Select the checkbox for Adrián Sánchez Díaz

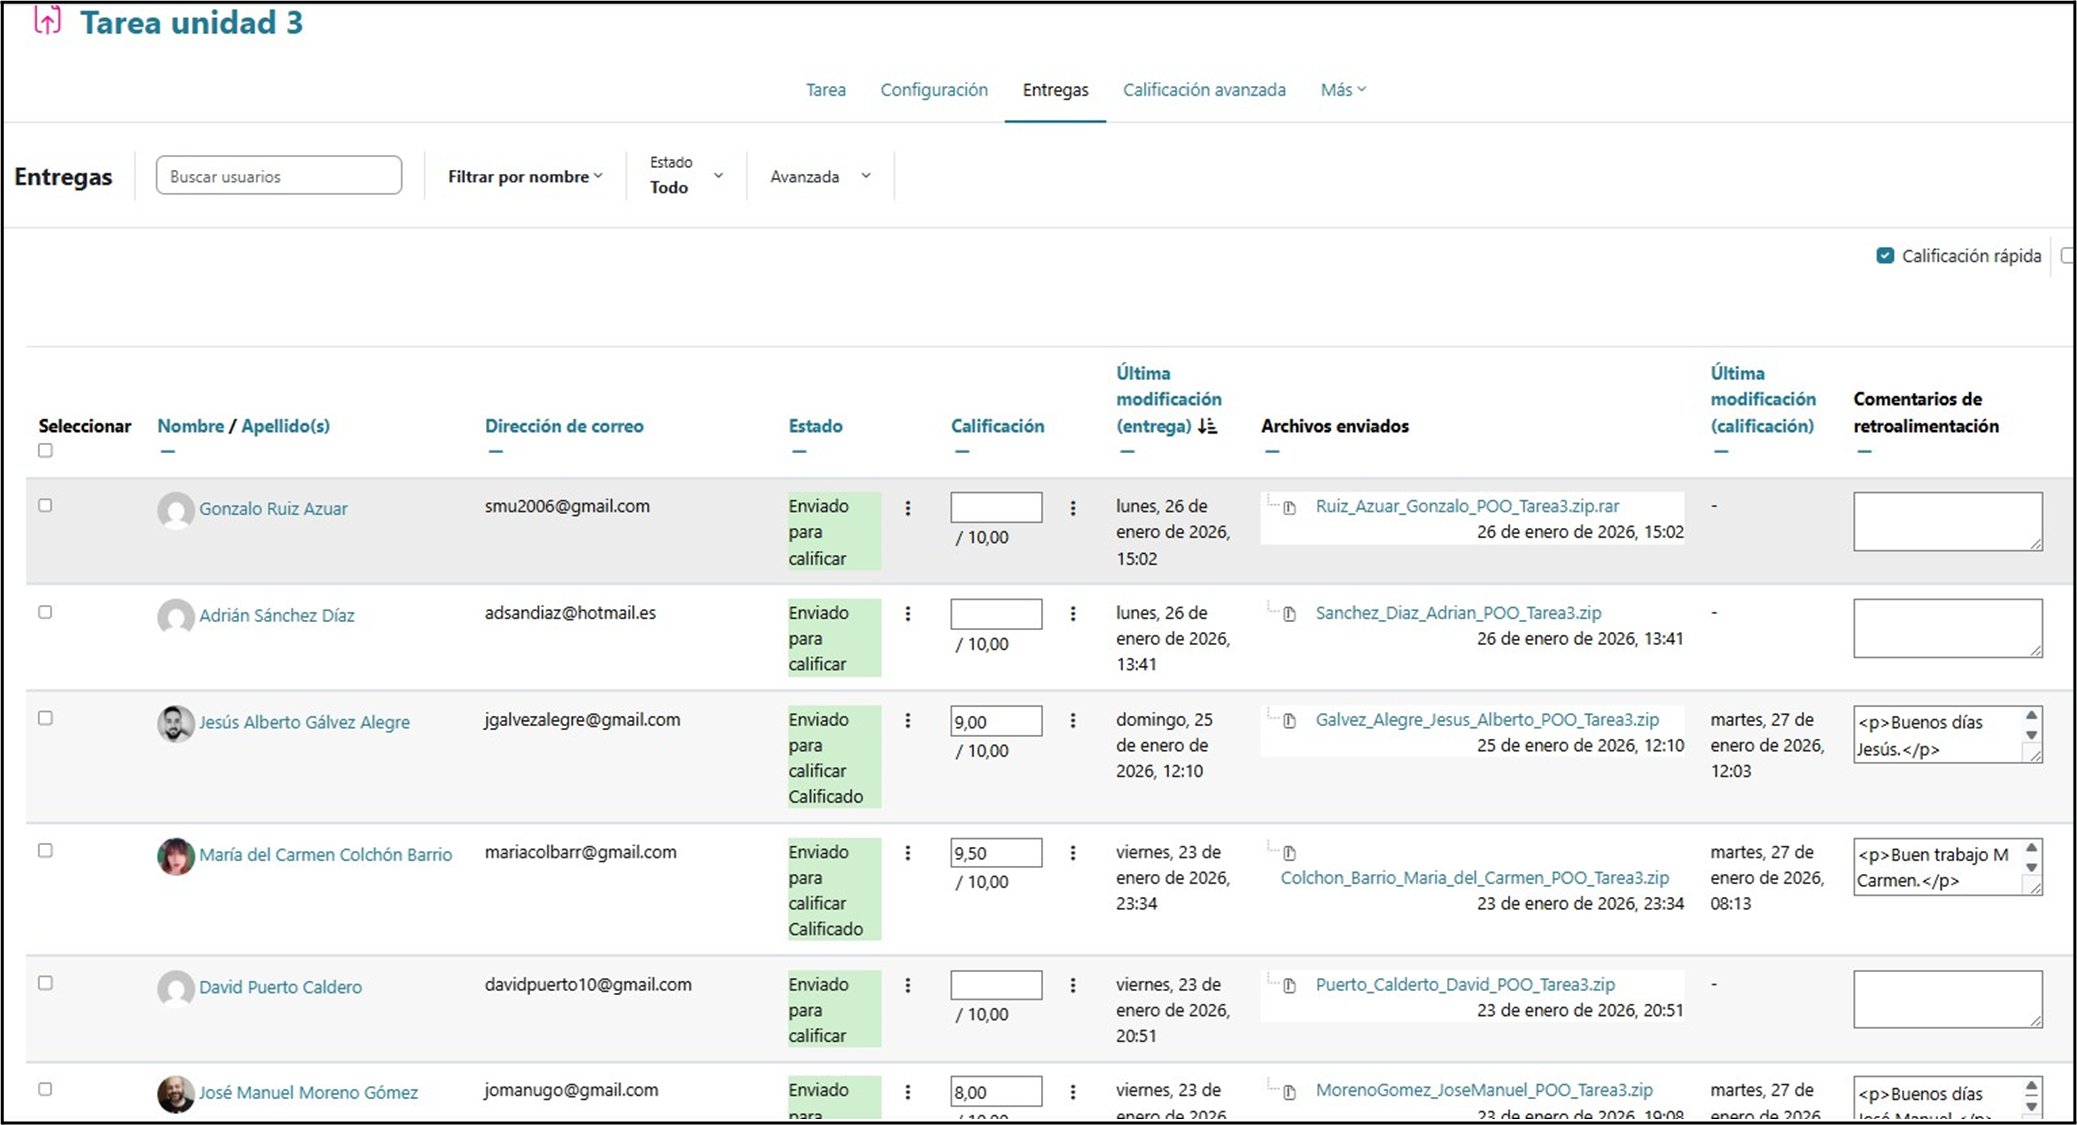click(45, 612)
